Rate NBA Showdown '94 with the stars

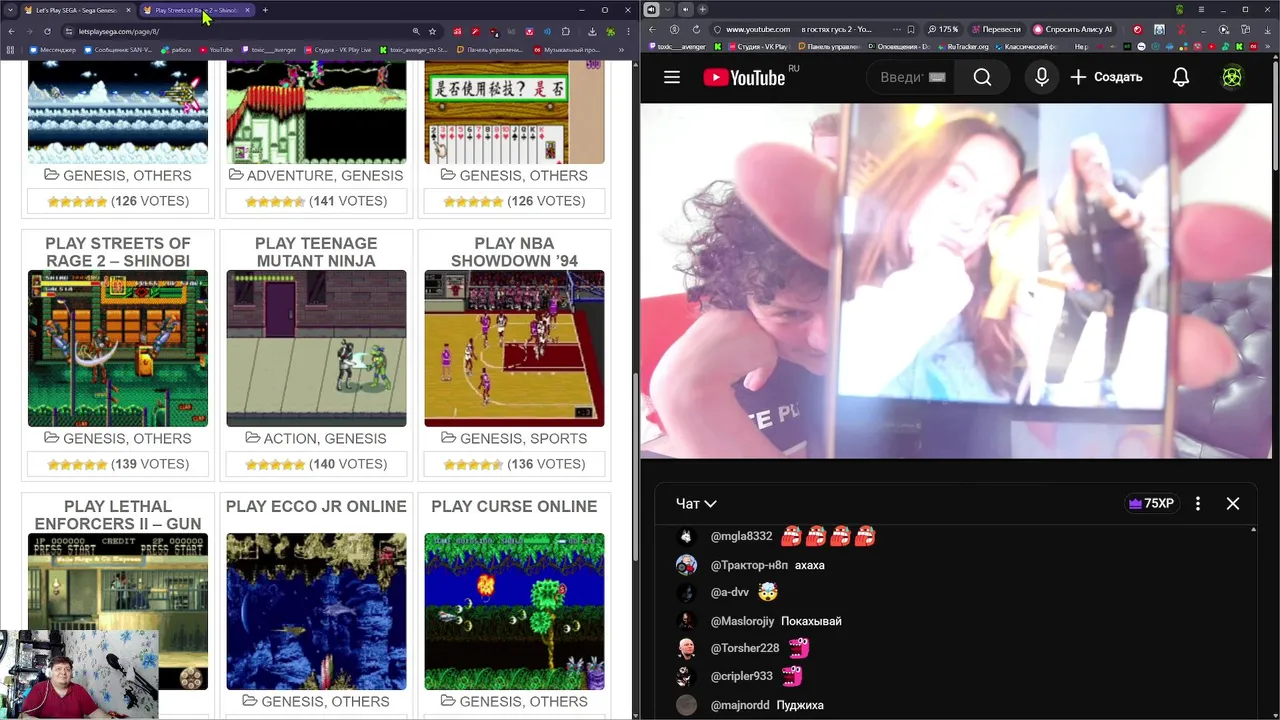(x=473, y=464)
